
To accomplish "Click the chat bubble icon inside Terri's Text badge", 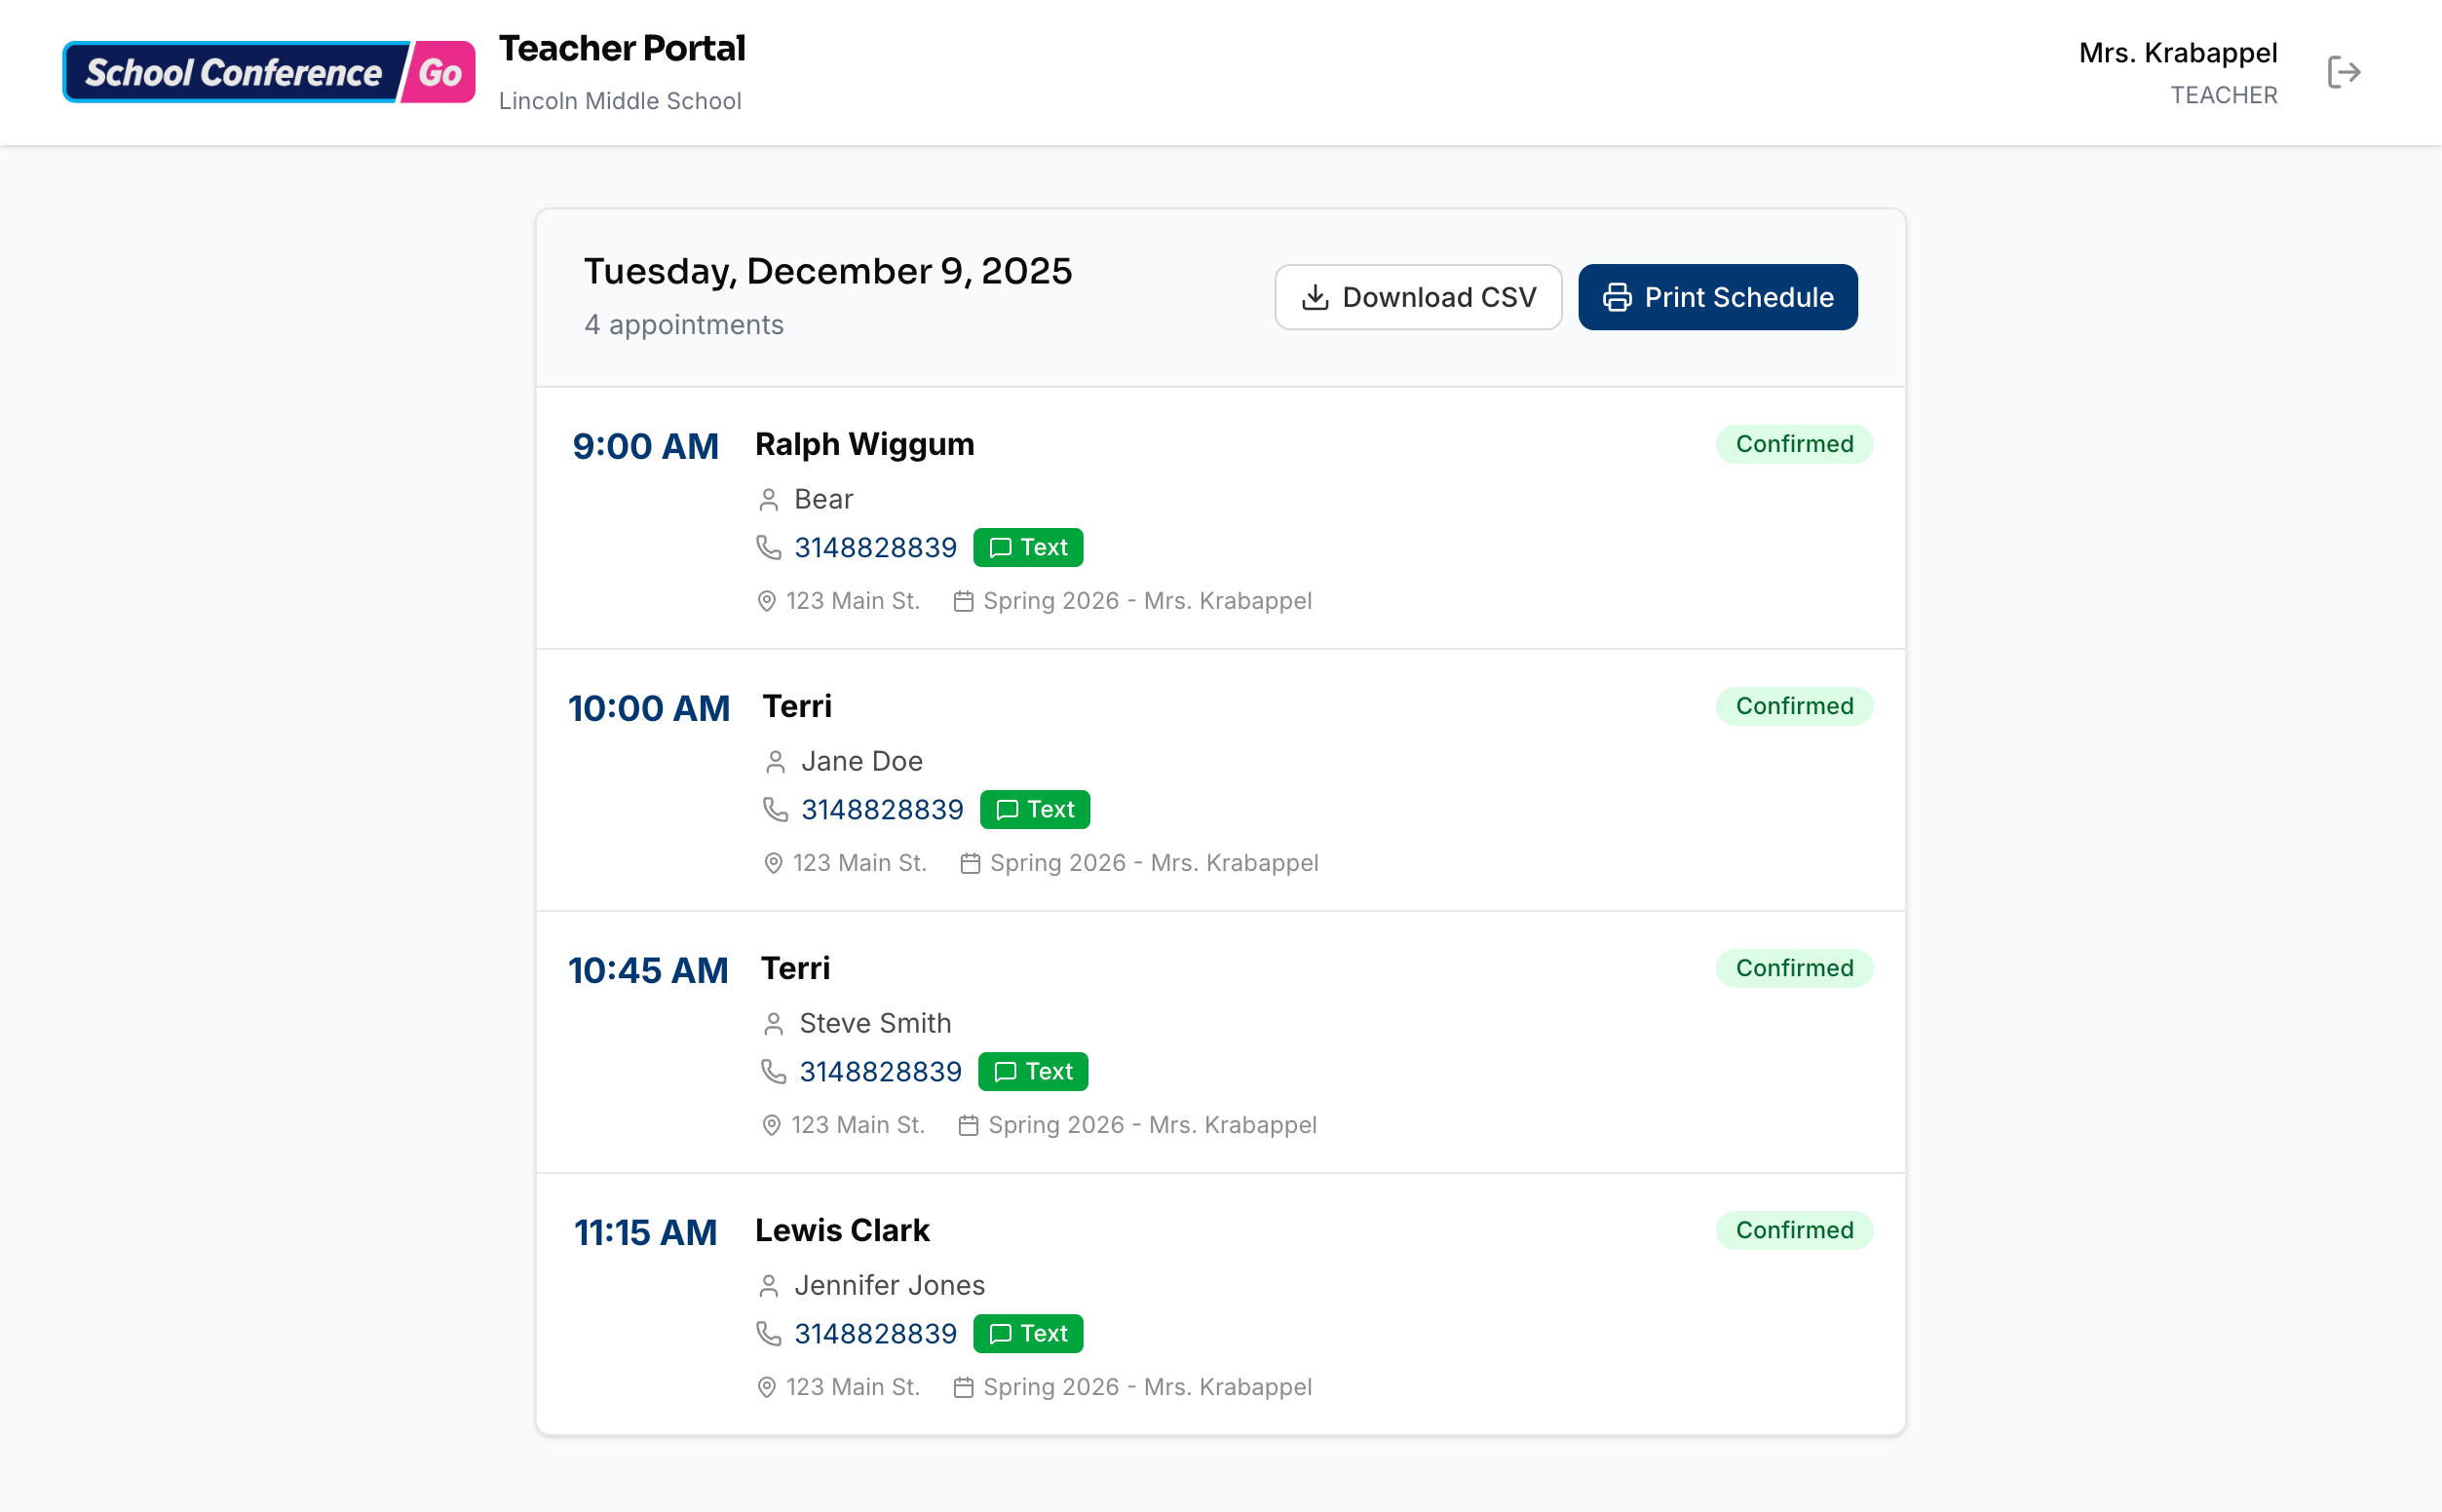I will 1008,809.
